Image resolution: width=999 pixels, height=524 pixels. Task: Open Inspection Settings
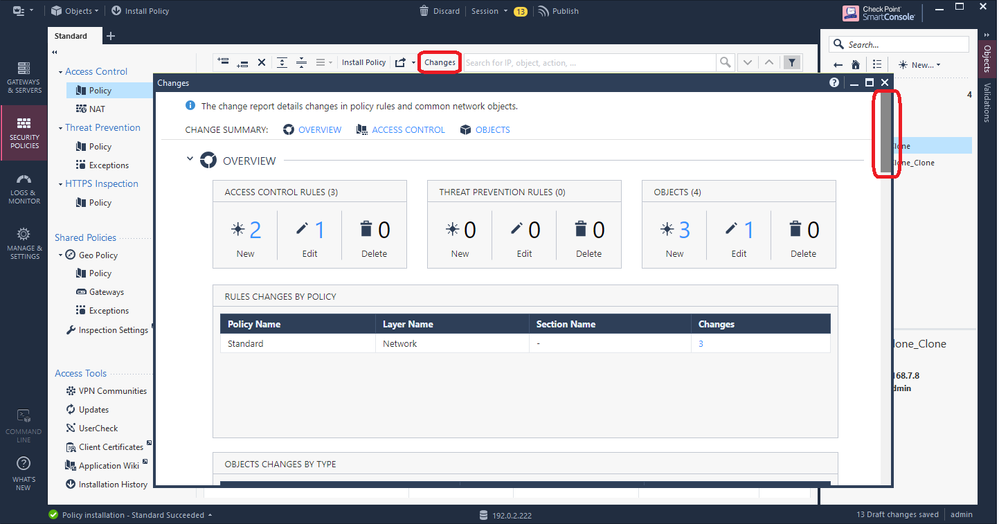[x=107, y=330]
